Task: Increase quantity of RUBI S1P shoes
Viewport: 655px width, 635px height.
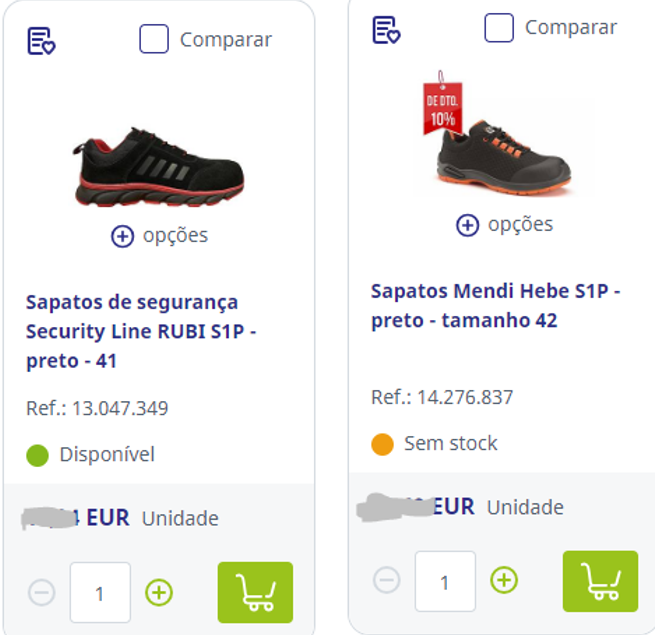Action: 159,593
